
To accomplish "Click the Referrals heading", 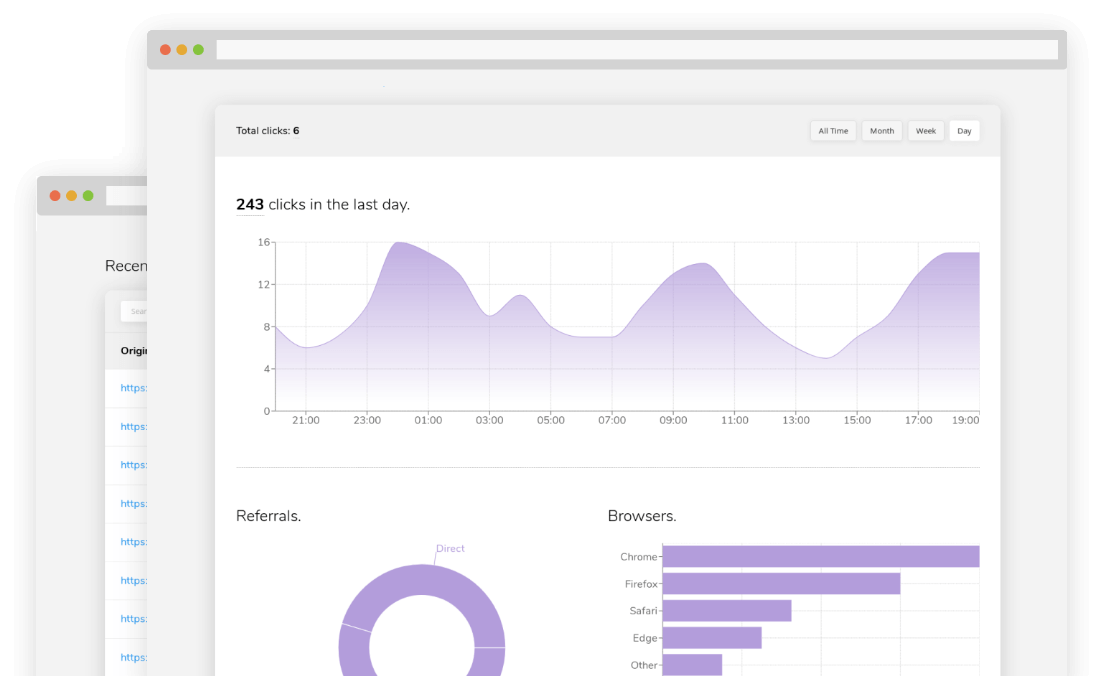I will pyautogui.click(x=268, y=516).
